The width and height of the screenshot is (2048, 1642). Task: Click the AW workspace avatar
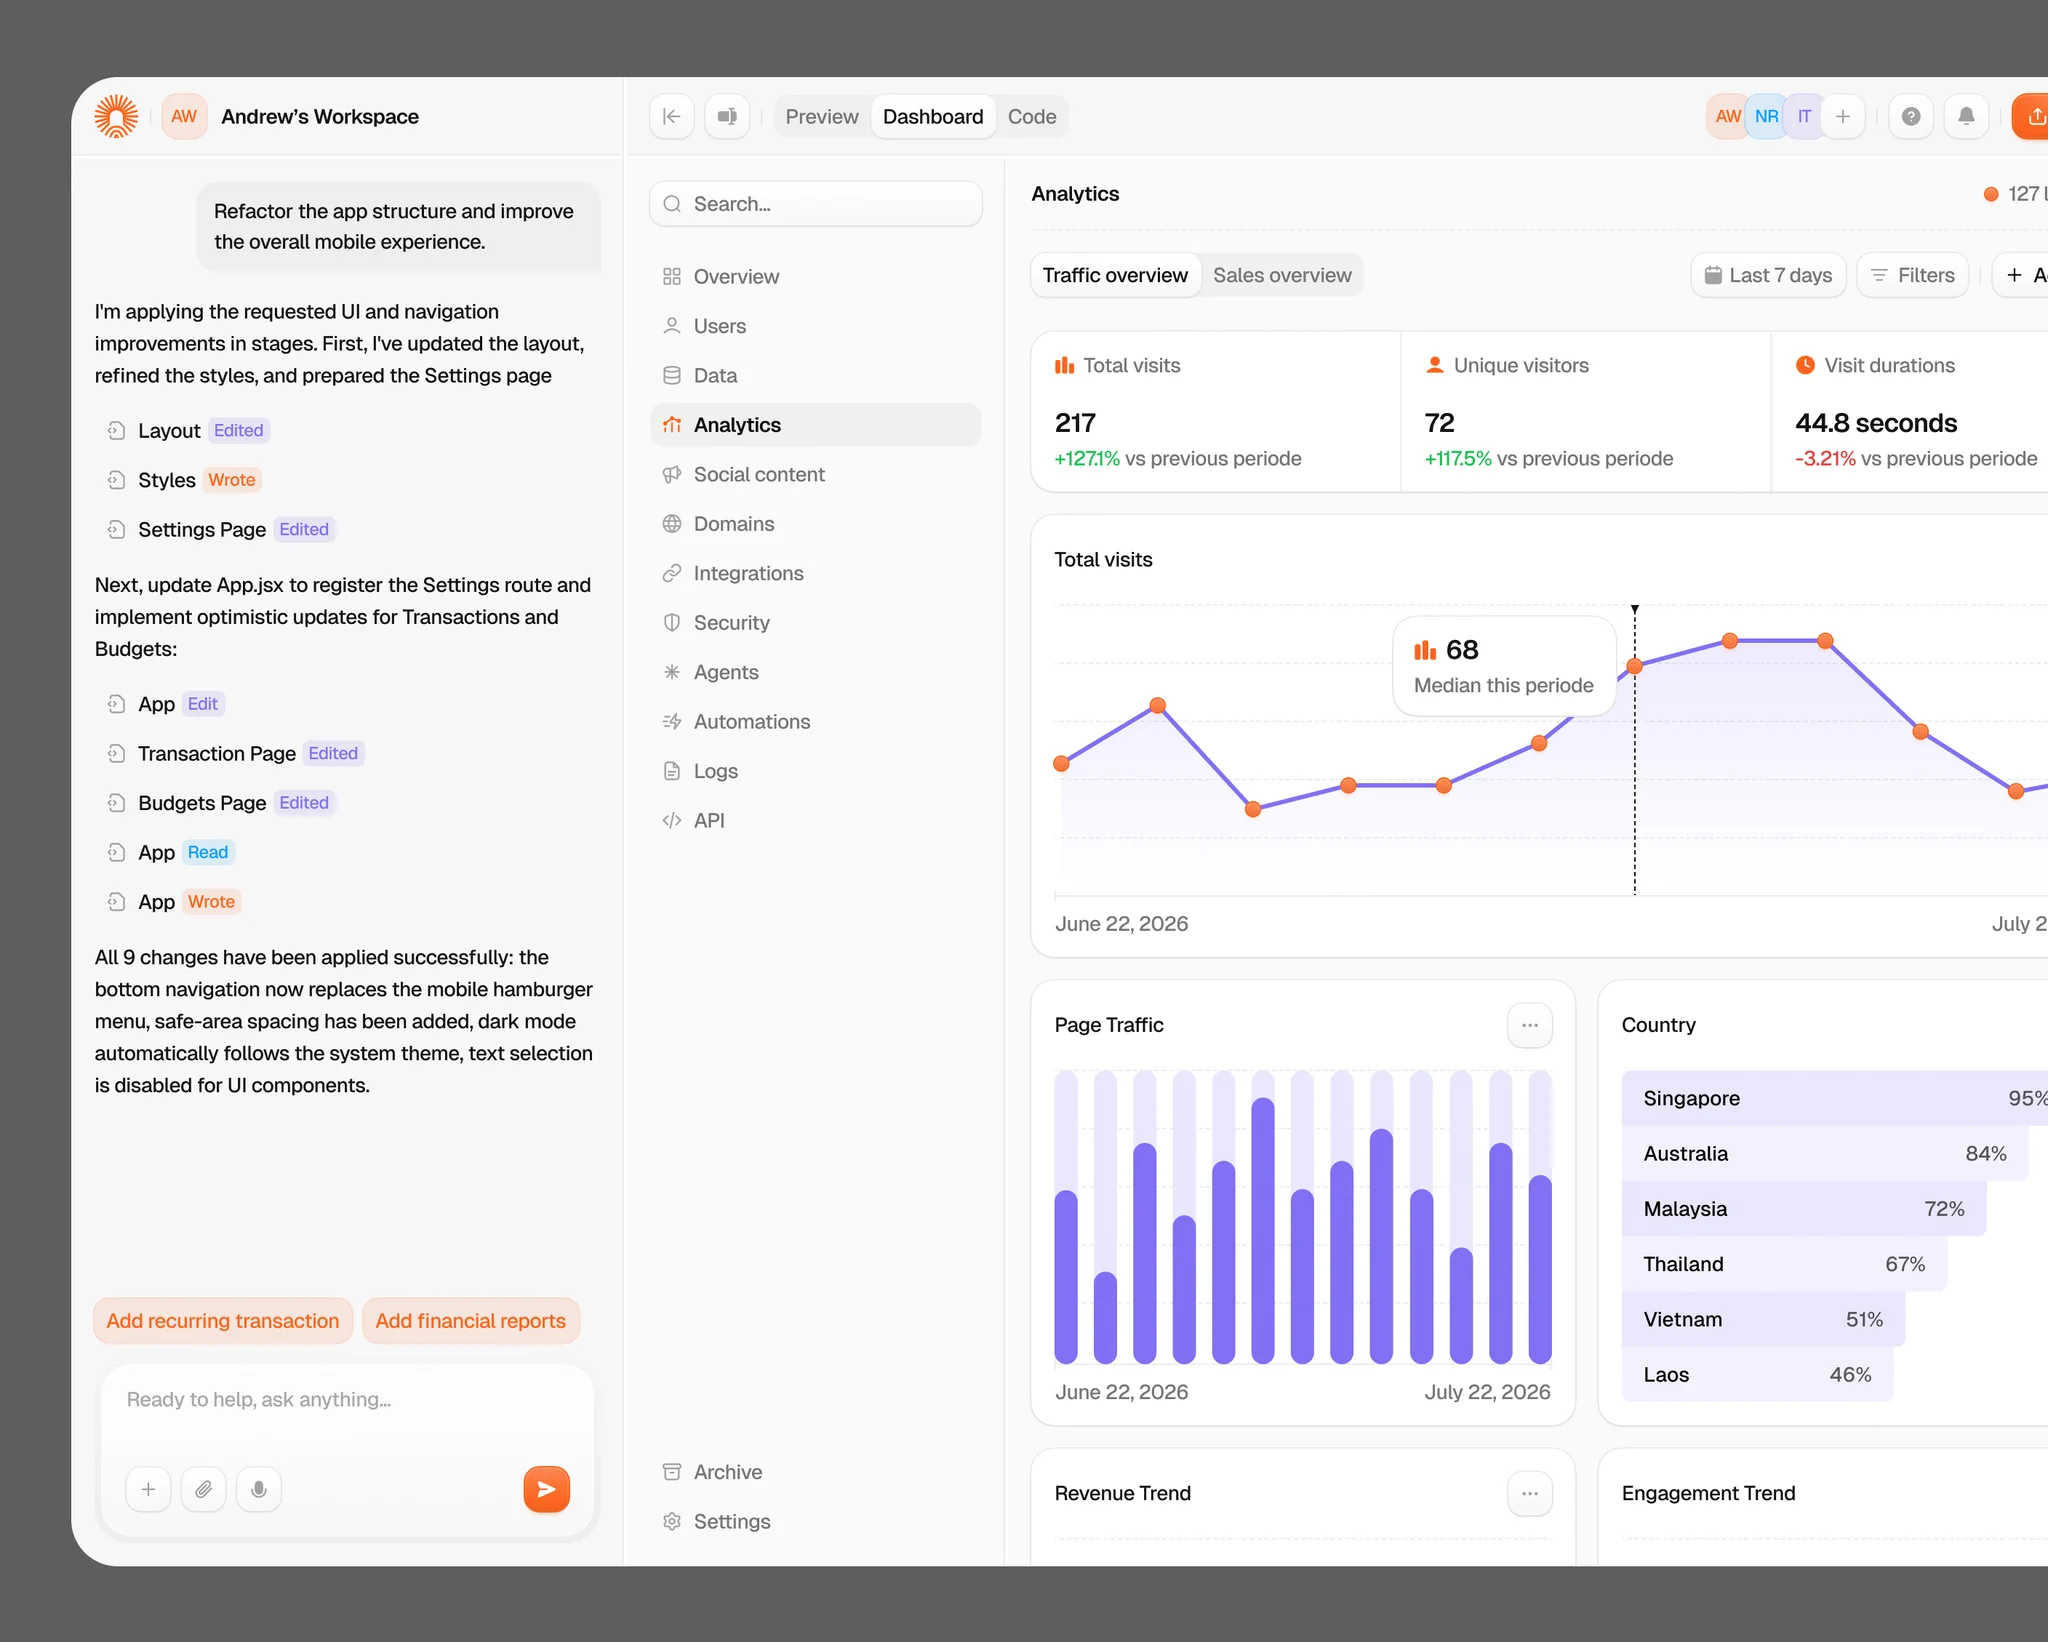coord(184,117)
